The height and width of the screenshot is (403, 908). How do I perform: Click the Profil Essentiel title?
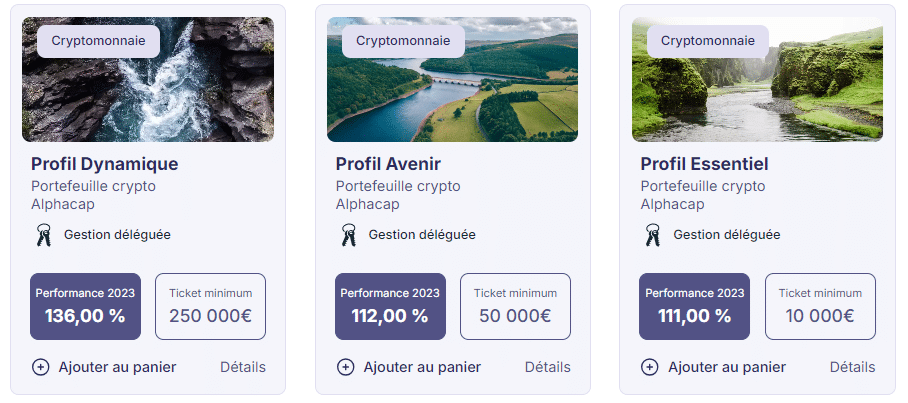[x=704, y=164]
